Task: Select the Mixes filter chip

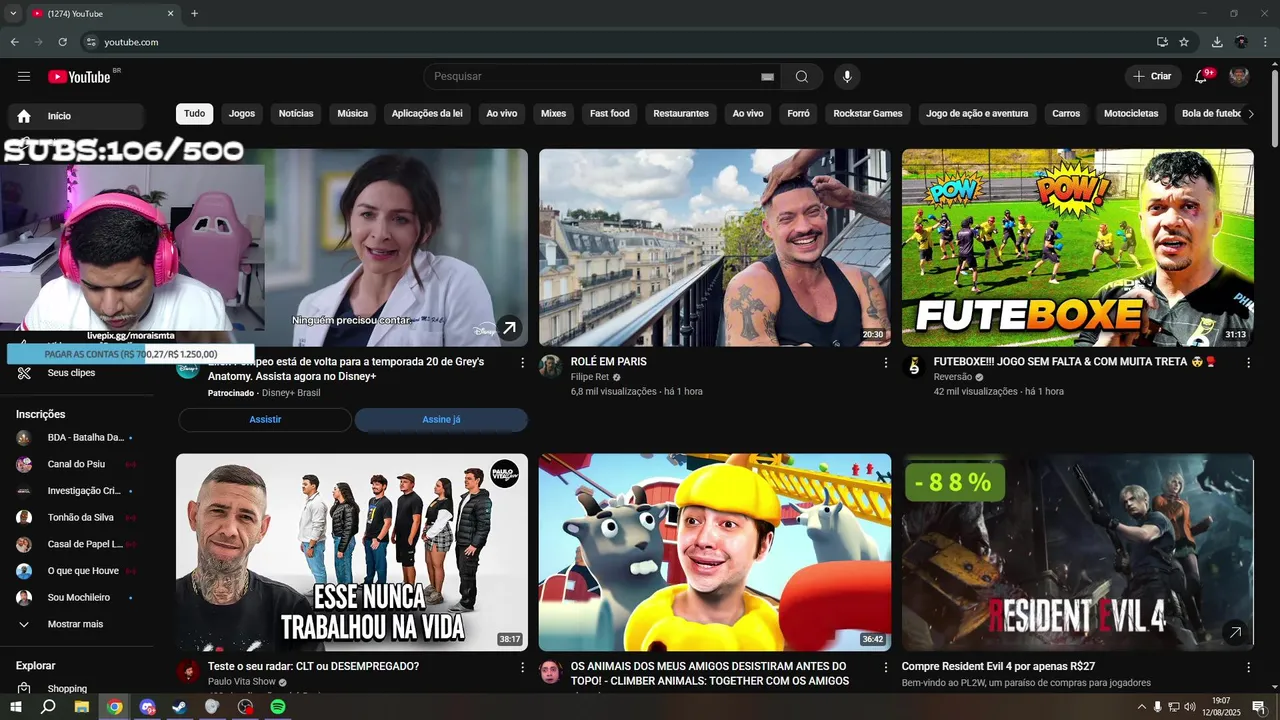Action: click(553, 113)
